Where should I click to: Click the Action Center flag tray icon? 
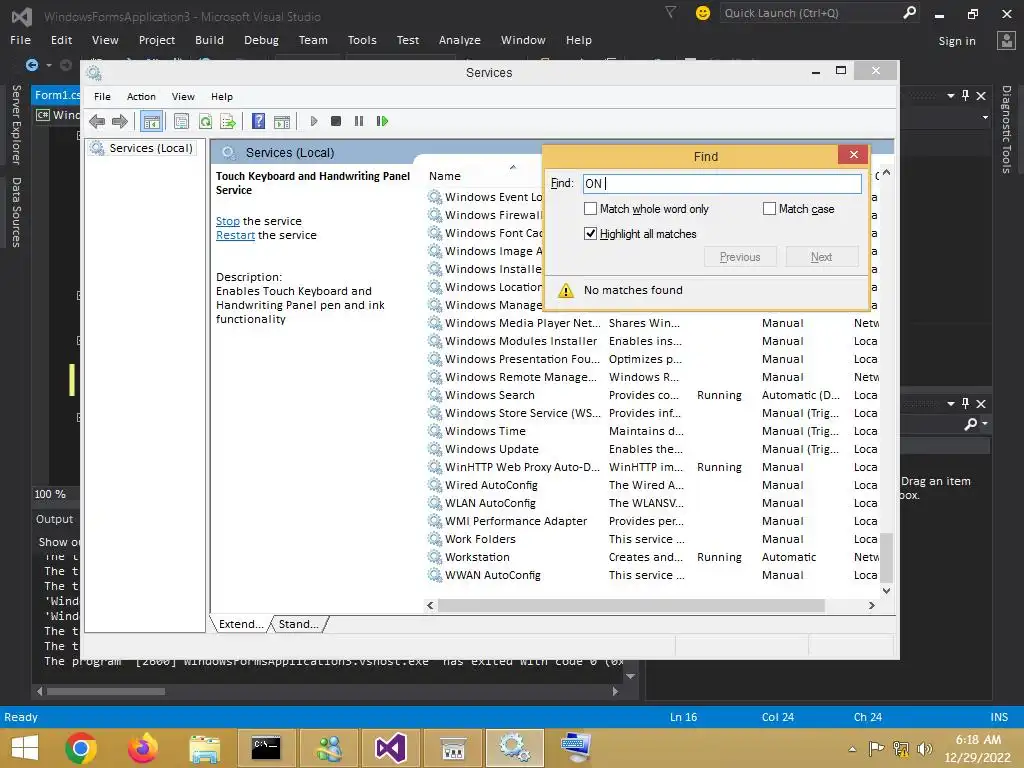[876, 749]
